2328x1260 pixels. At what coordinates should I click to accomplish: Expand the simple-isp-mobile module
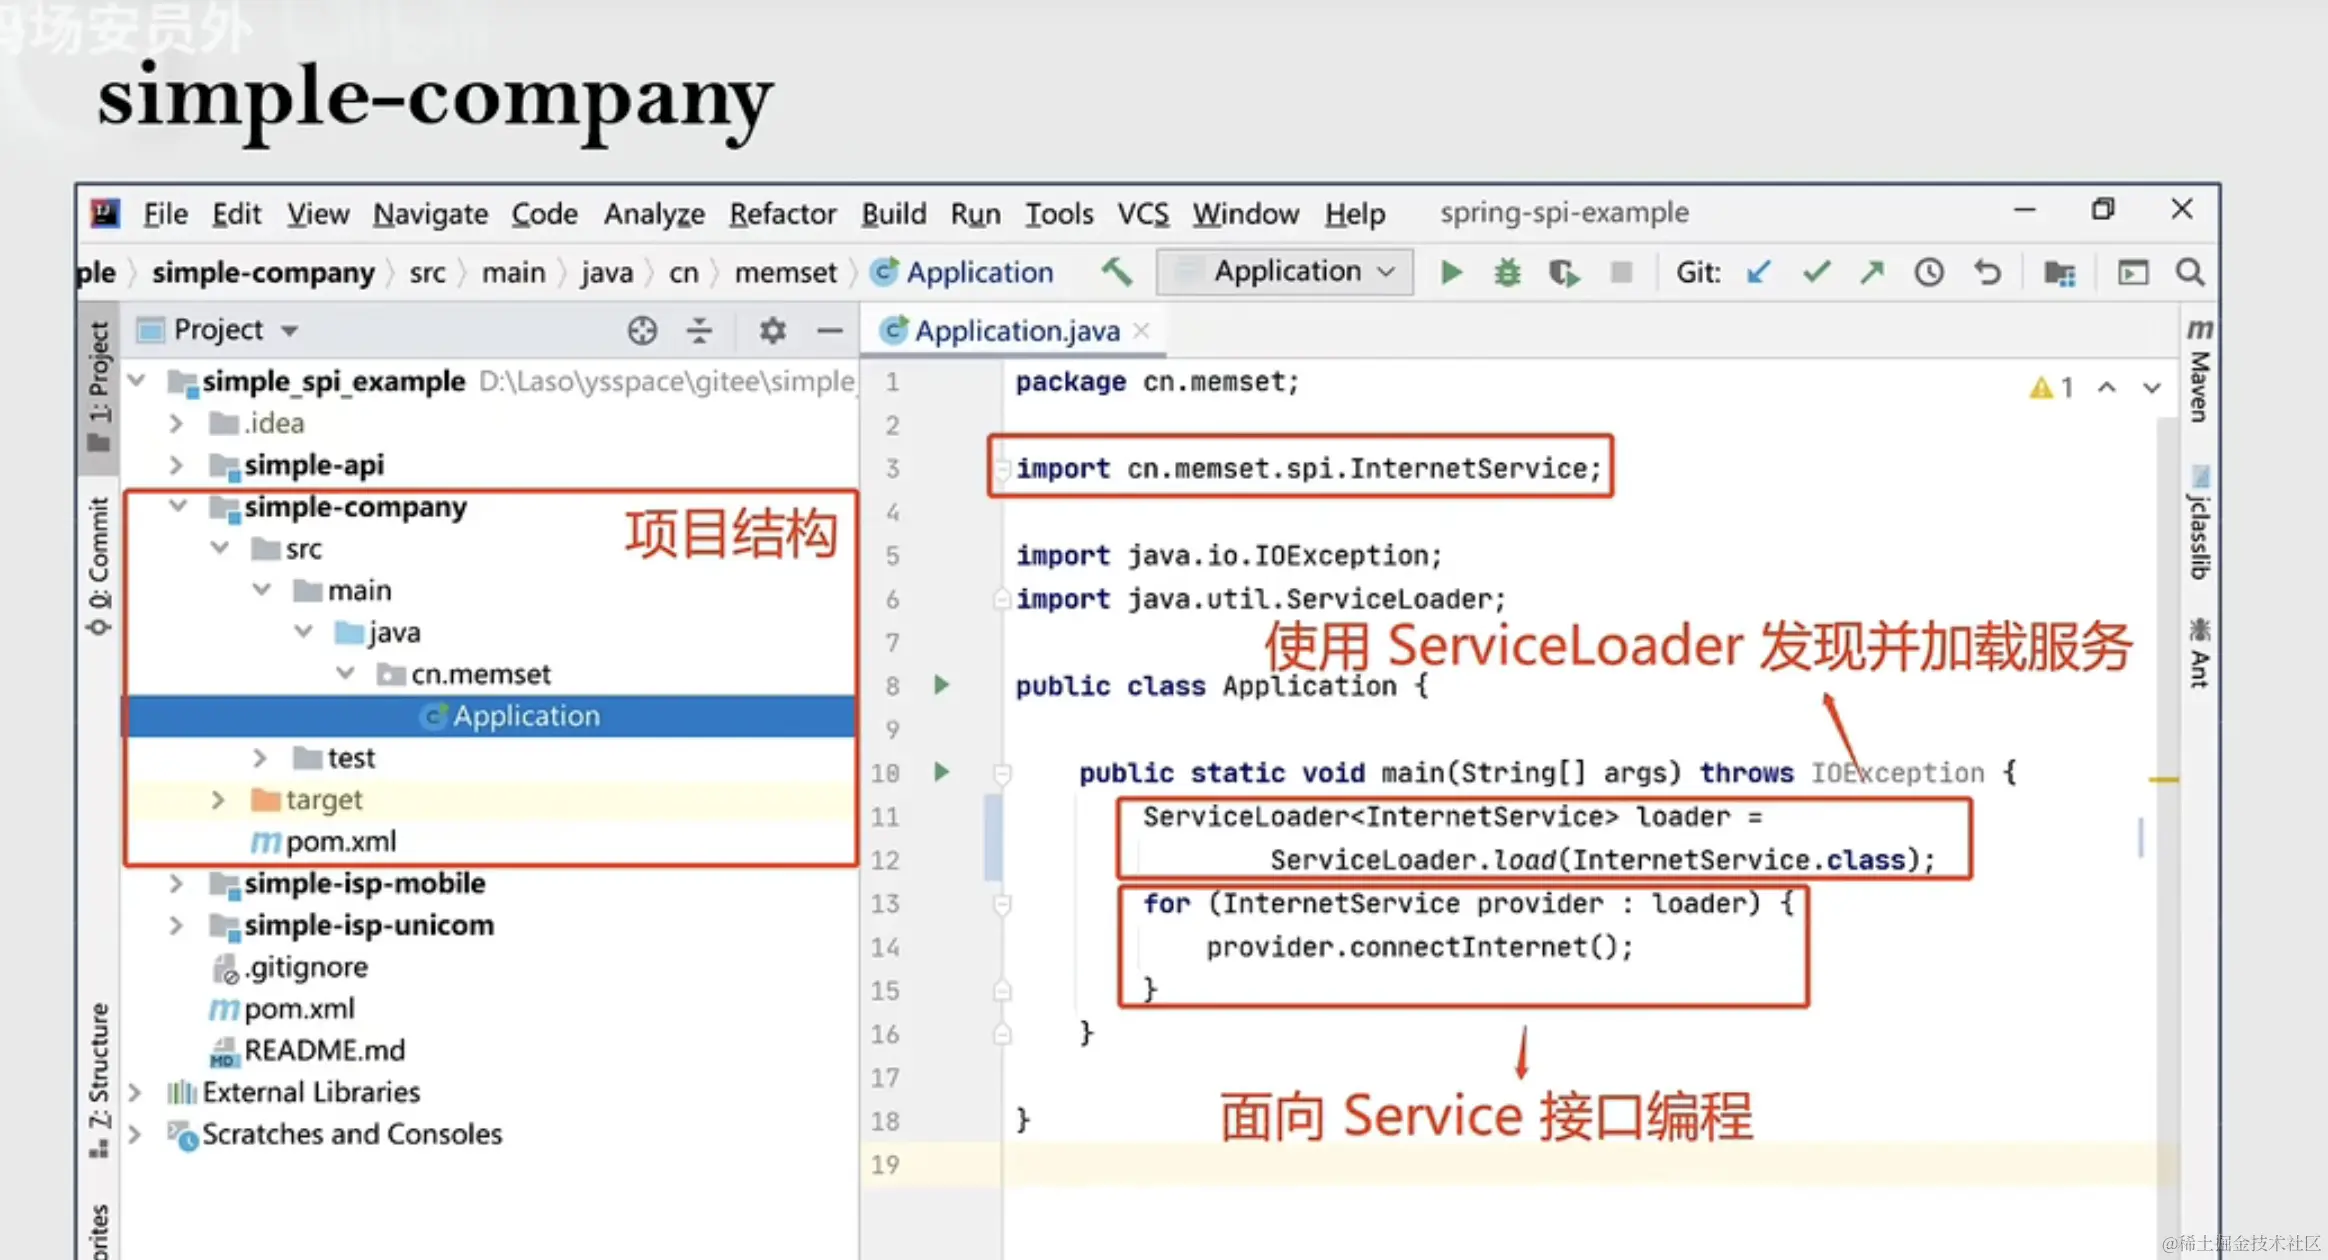[x=176, y=884]
